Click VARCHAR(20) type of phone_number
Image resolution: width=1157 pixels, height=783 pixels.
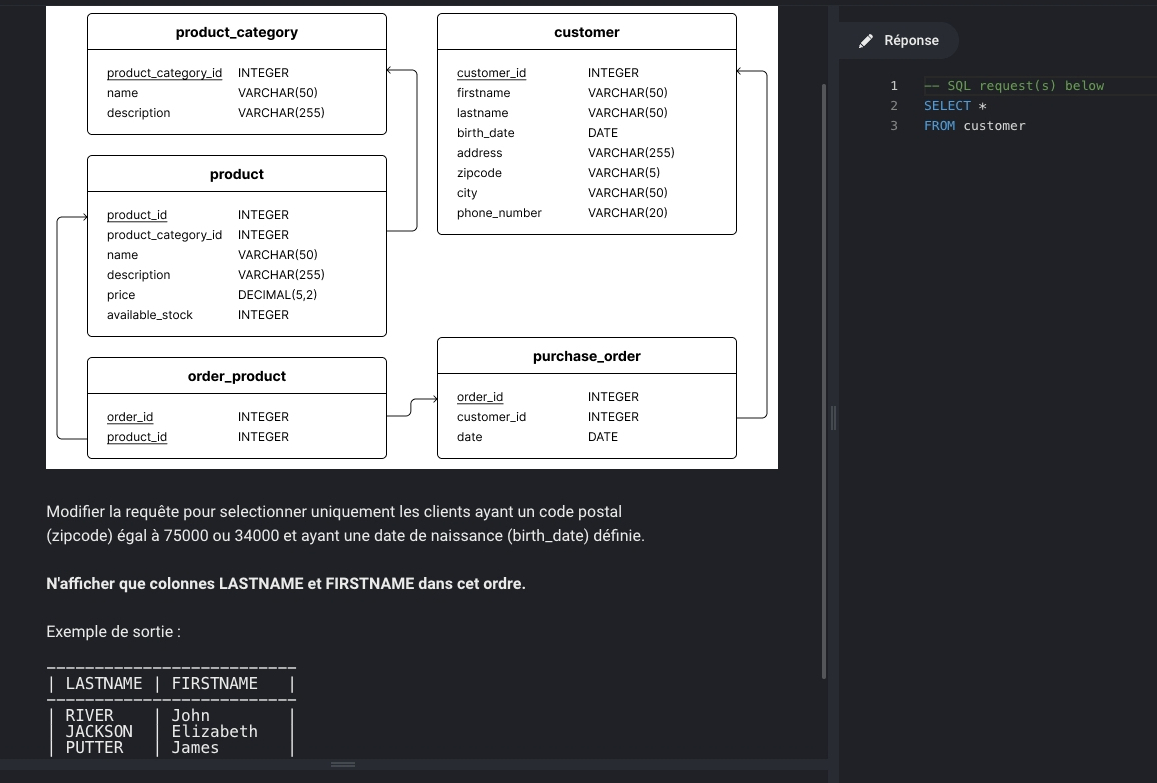click(x=627, y=213)
